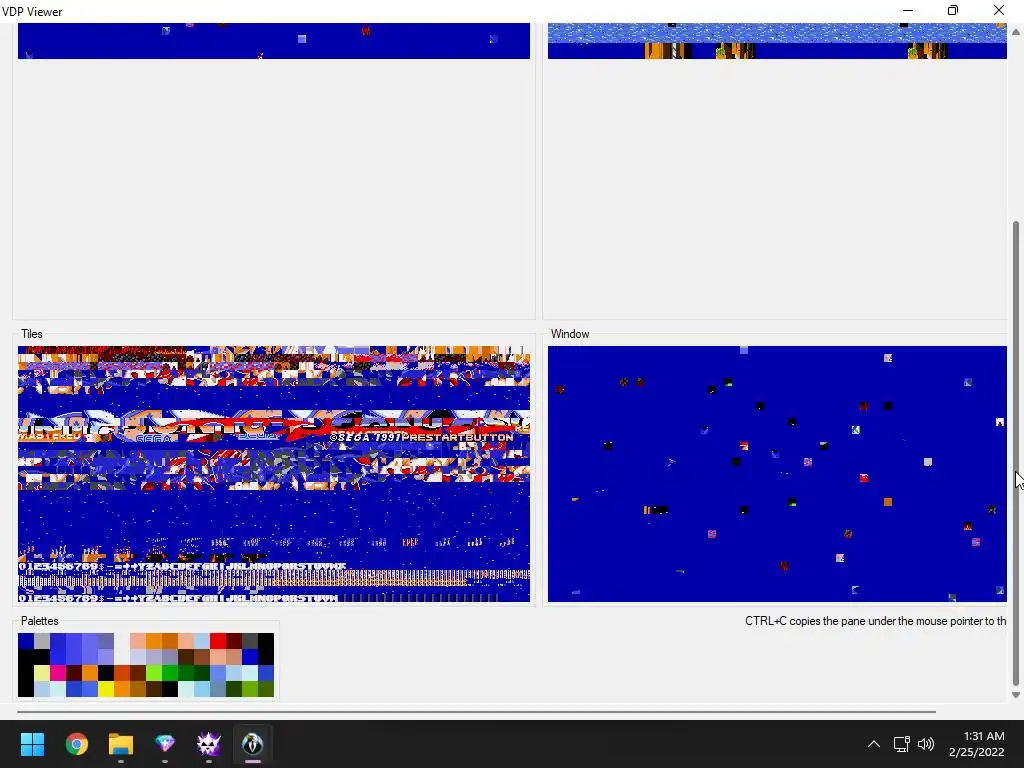The image size is (1024, 768).
Task: Click the vertical scrollbar down arrow
Action: pyautogui.click(x=1016, y=695)
